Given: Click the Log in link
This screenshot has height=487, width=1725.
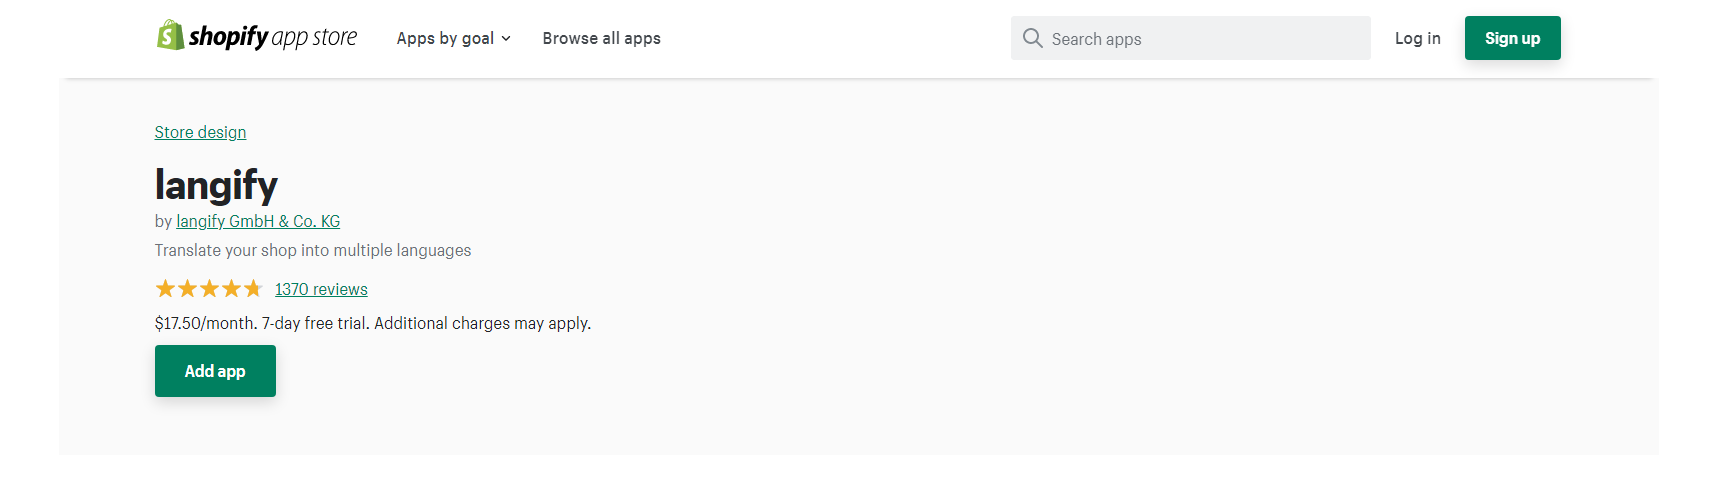Looking at the screenshot, I should 1417,38.
